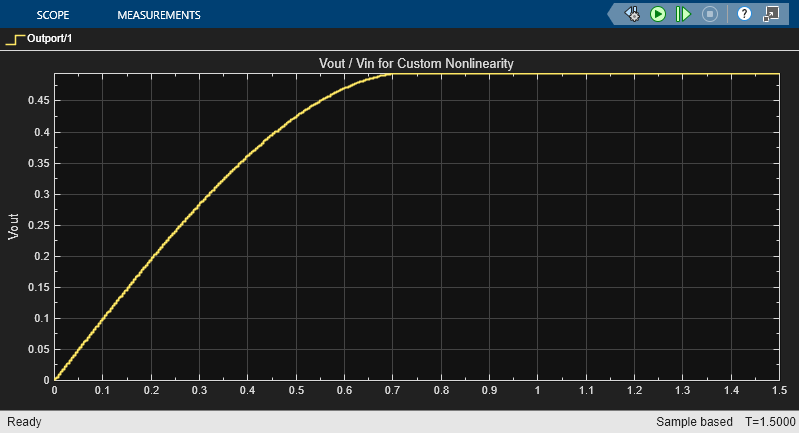Click x-axis tick label 1.5
Viewport: 799px width, 433px height.
point(779,390)
